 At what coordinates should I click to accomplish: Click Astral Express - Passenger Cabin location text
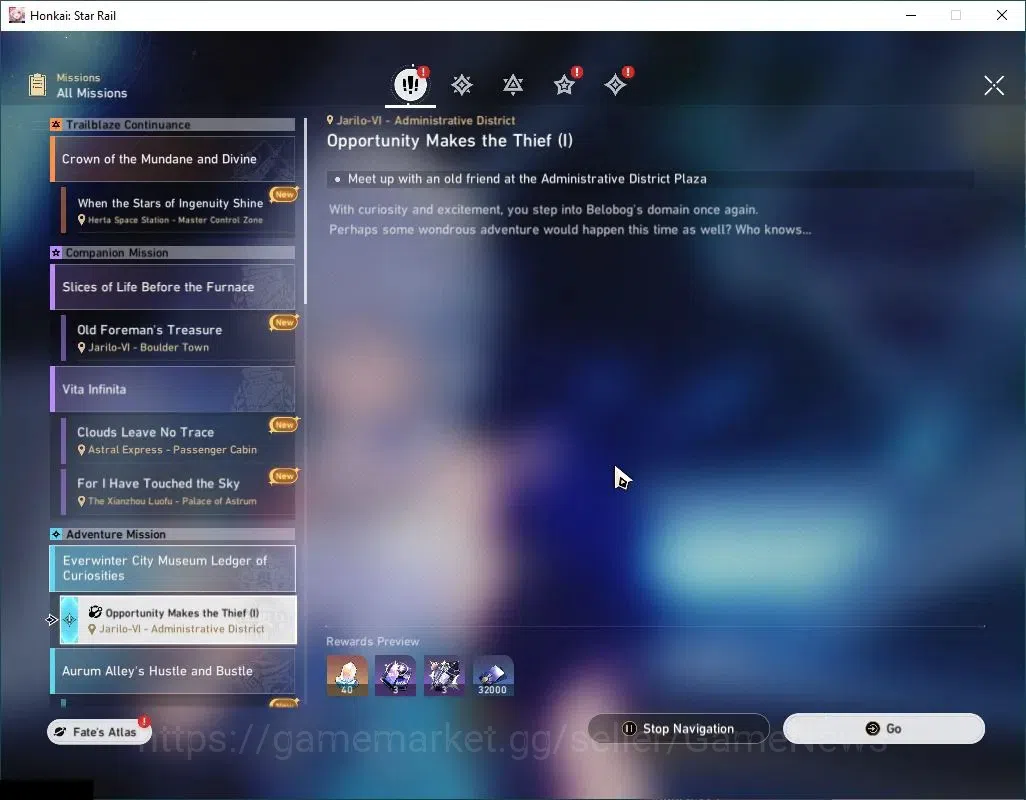click(172, 449)
